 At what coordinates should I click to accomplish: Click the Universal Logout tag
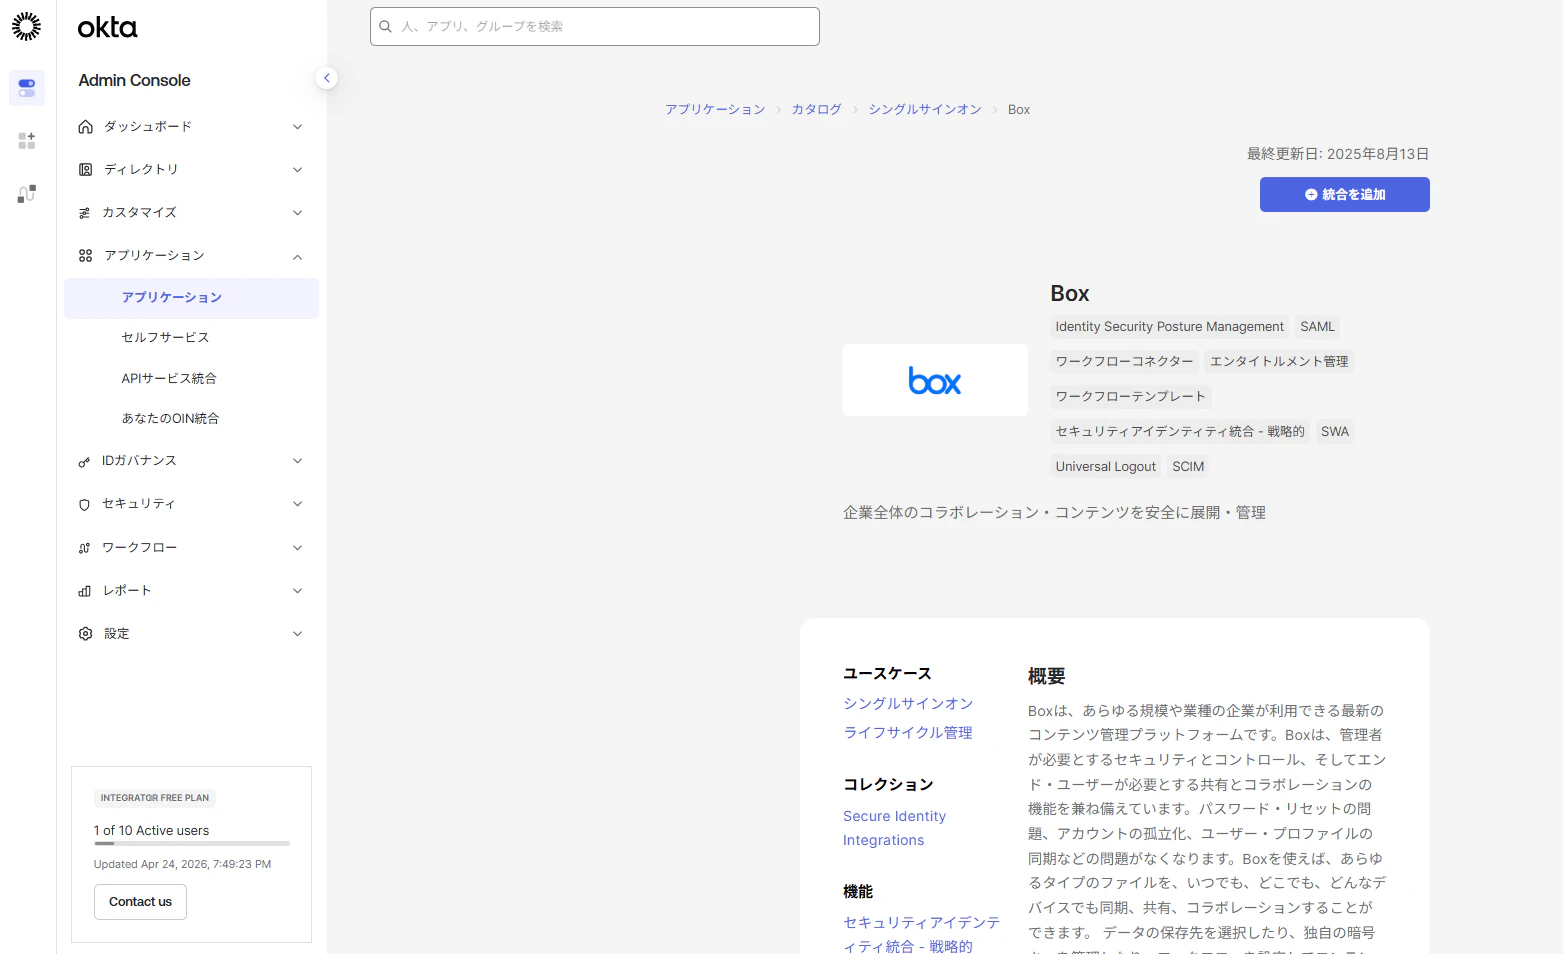pyautogui.click(x=1106, y=467)
